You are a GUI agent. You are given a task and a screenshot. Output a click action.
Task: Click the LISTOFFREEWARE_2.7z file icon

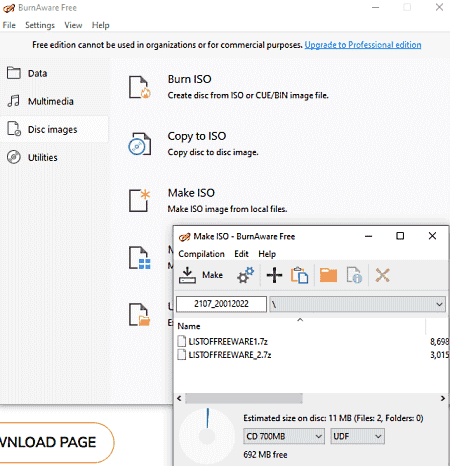click(182, 355)
